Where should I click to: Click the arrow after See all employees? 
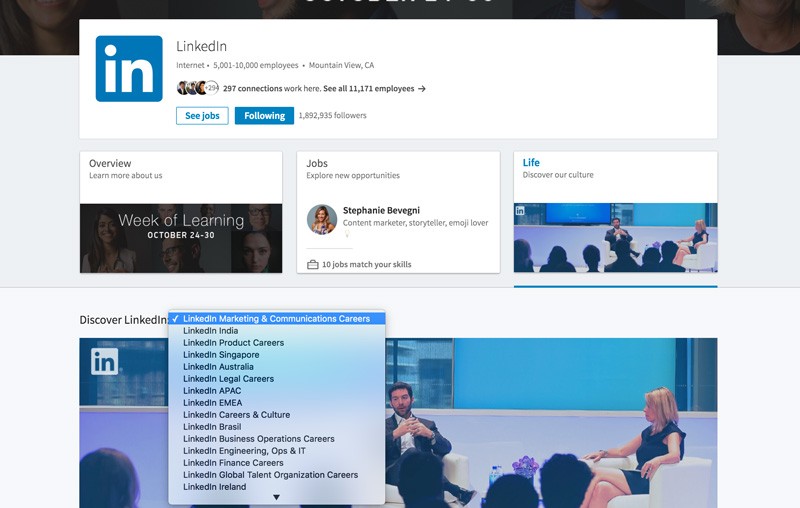tap(421, 89)
